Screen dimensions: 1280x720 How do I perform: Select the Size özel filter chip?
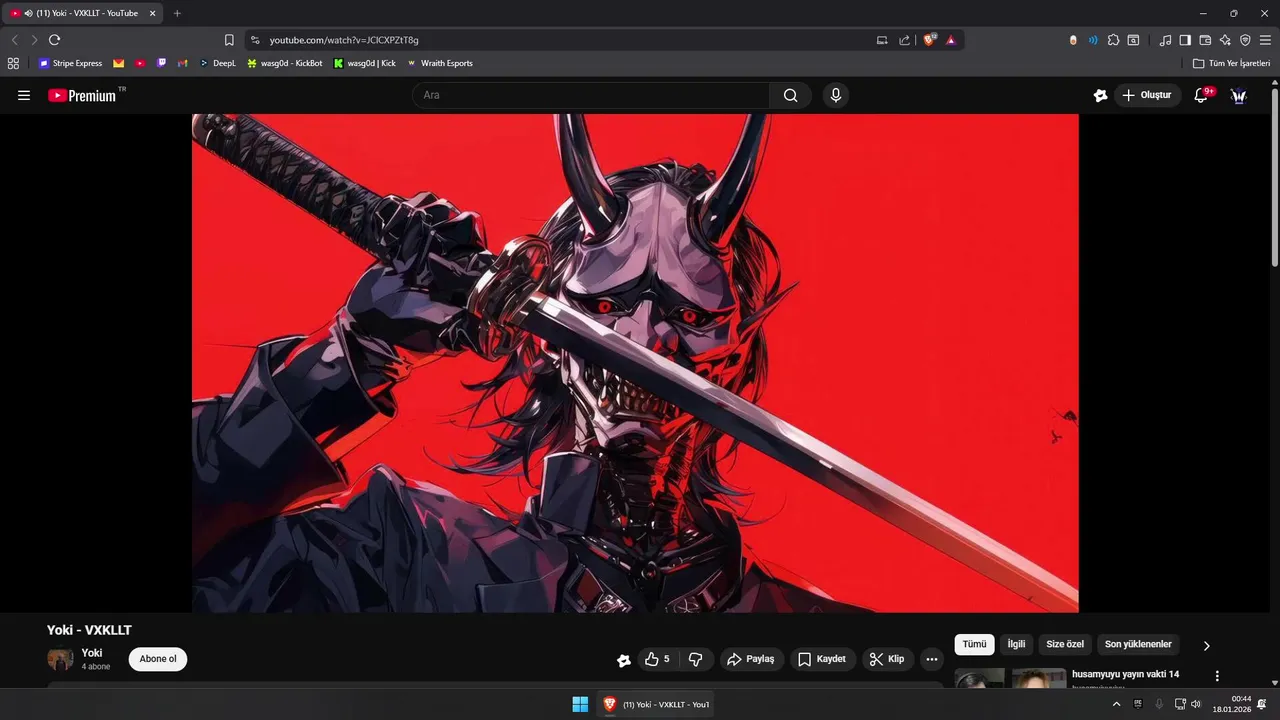[x=1065, y=644]
